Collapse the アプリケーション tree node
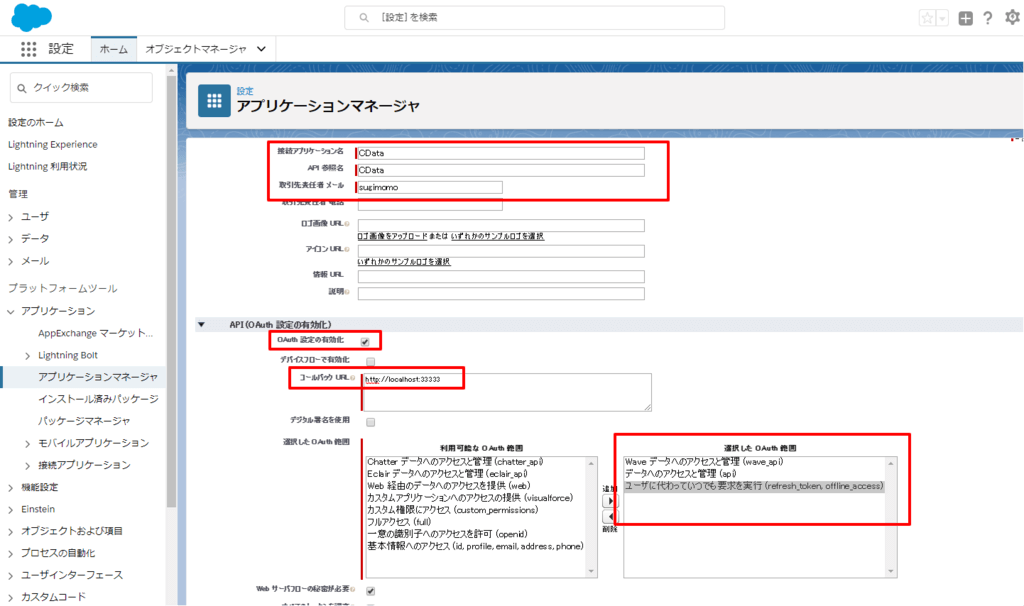Viewport: 1024px width, 606px height. point(10,311)
